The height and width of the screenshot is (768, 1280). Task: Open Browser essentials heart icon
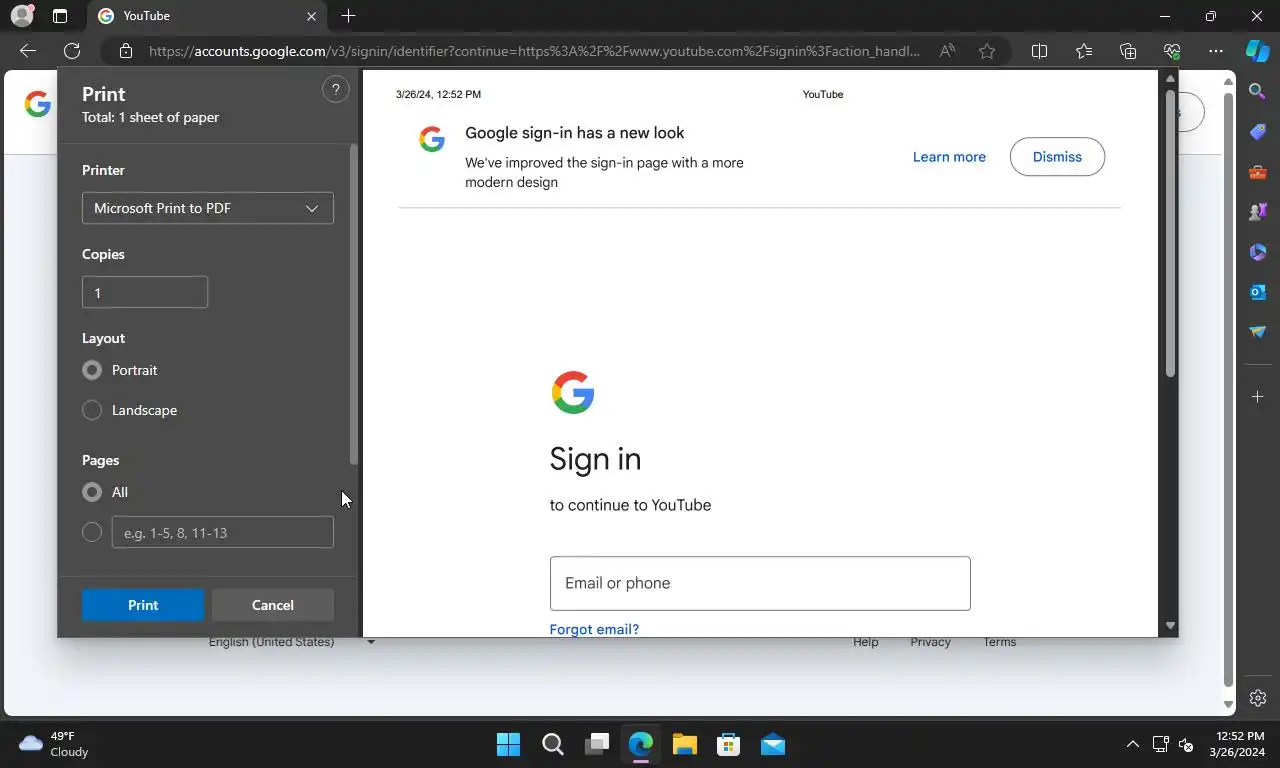[1172, 51]
